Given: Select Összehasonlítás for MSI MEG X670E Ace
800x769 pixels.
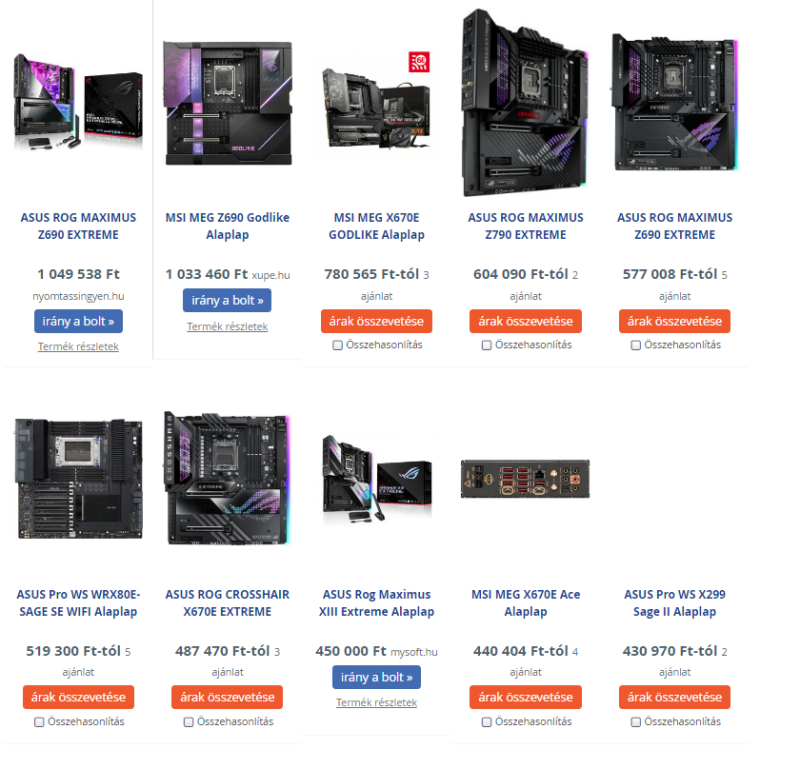Looking at the screenshot, I should click(486, 722).
